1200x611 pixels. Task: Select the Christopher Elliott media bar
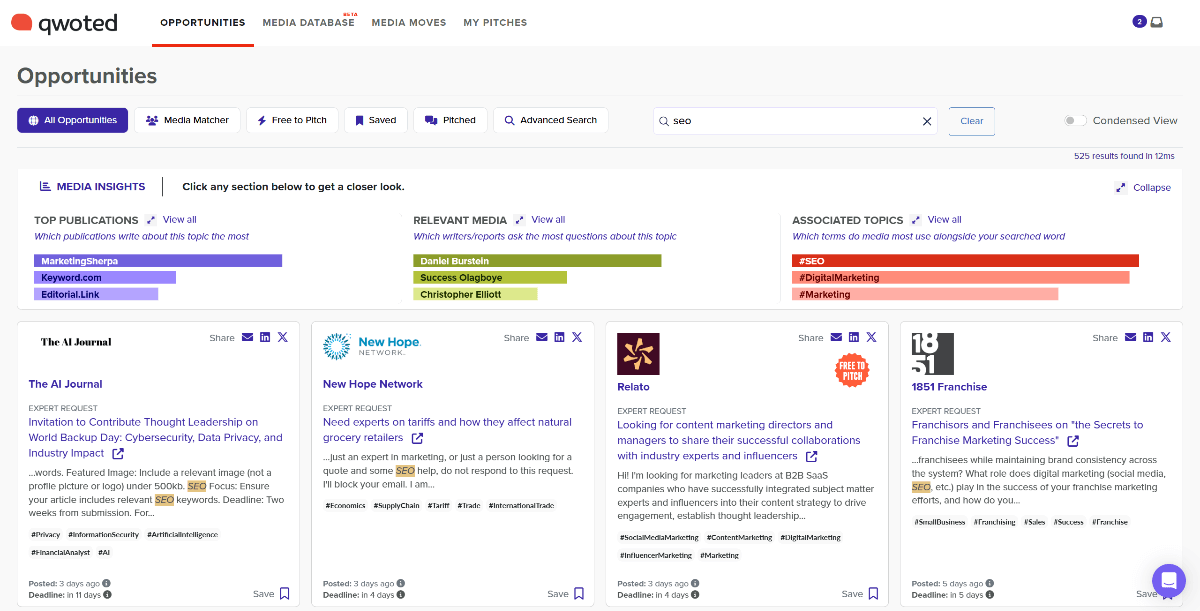(475, 294)
